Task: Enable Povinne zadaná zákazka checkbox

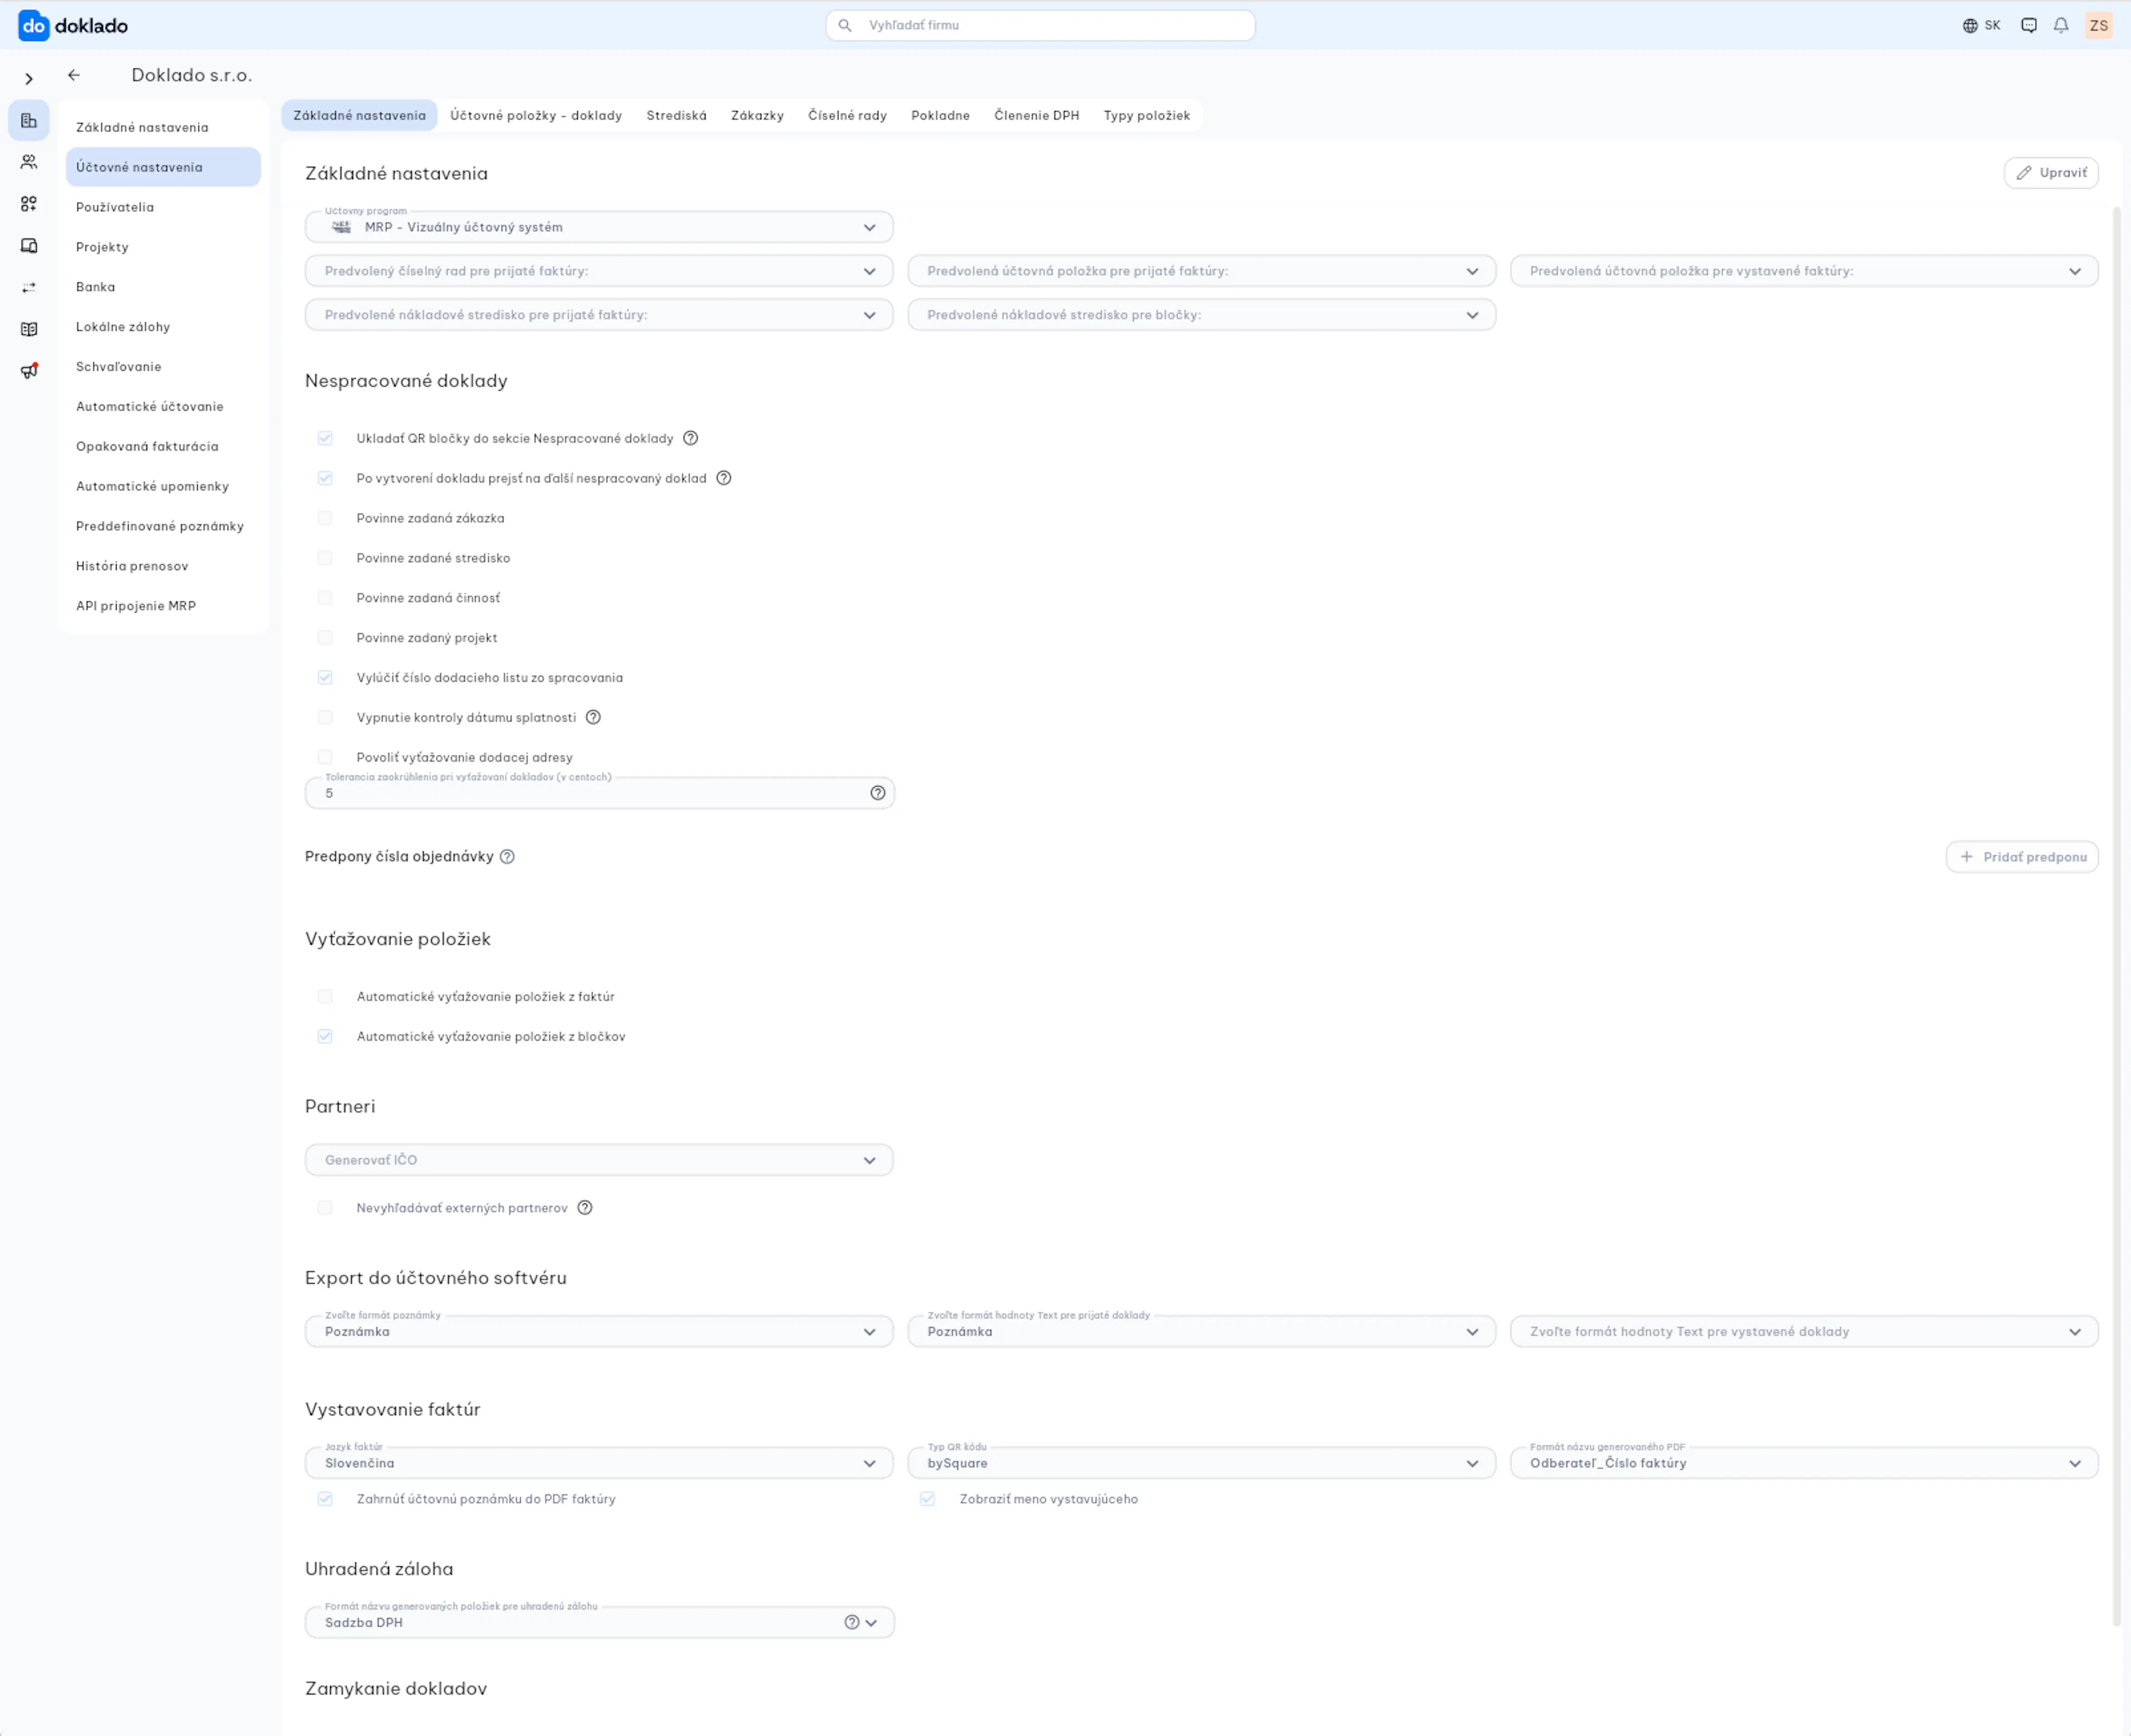Action: pyautogui.click(x=325, y=518)
